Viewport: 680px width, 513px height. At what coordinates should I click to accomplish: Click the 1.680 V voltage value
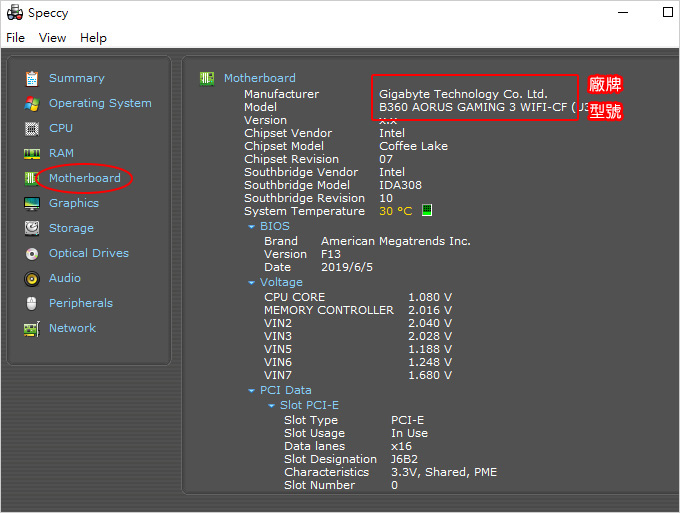click(430, 375)
